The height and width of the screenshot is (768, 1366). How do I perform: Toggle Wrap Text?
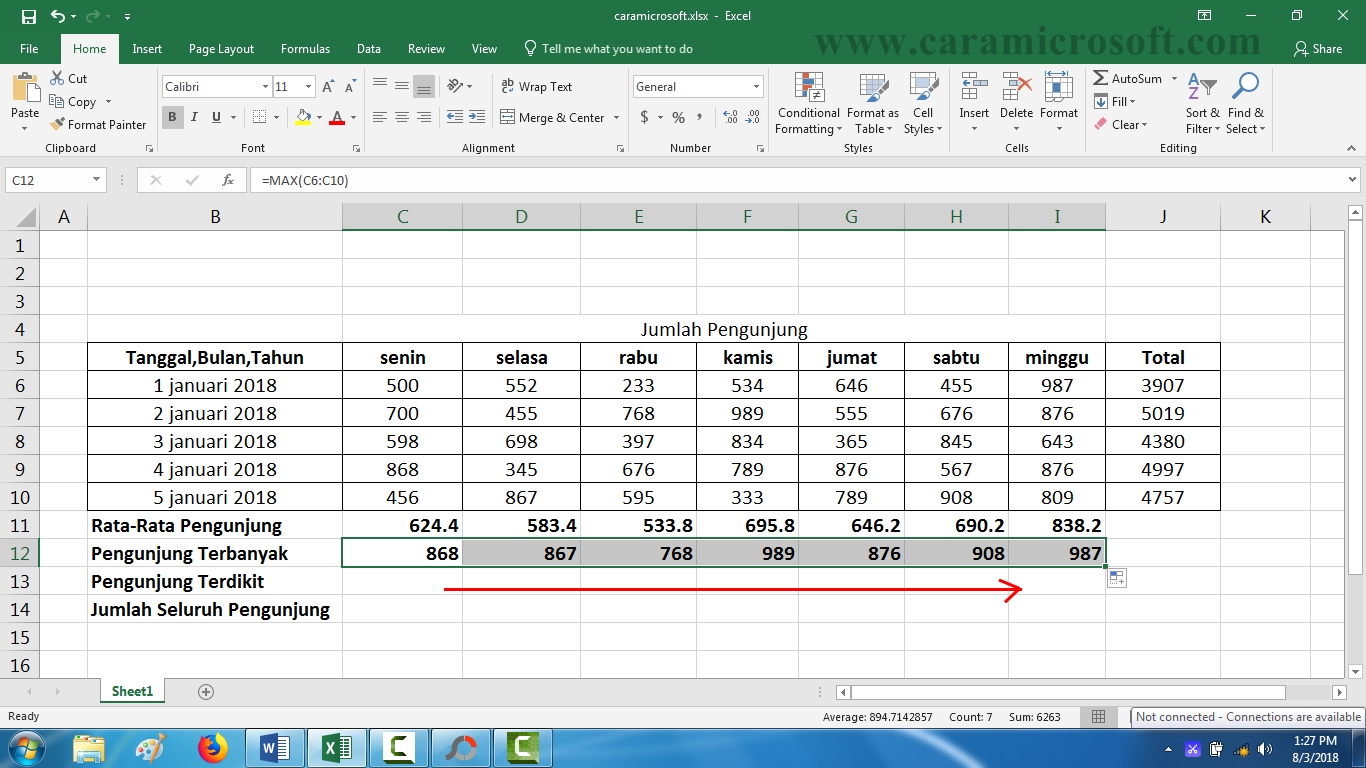coord(537,87)
